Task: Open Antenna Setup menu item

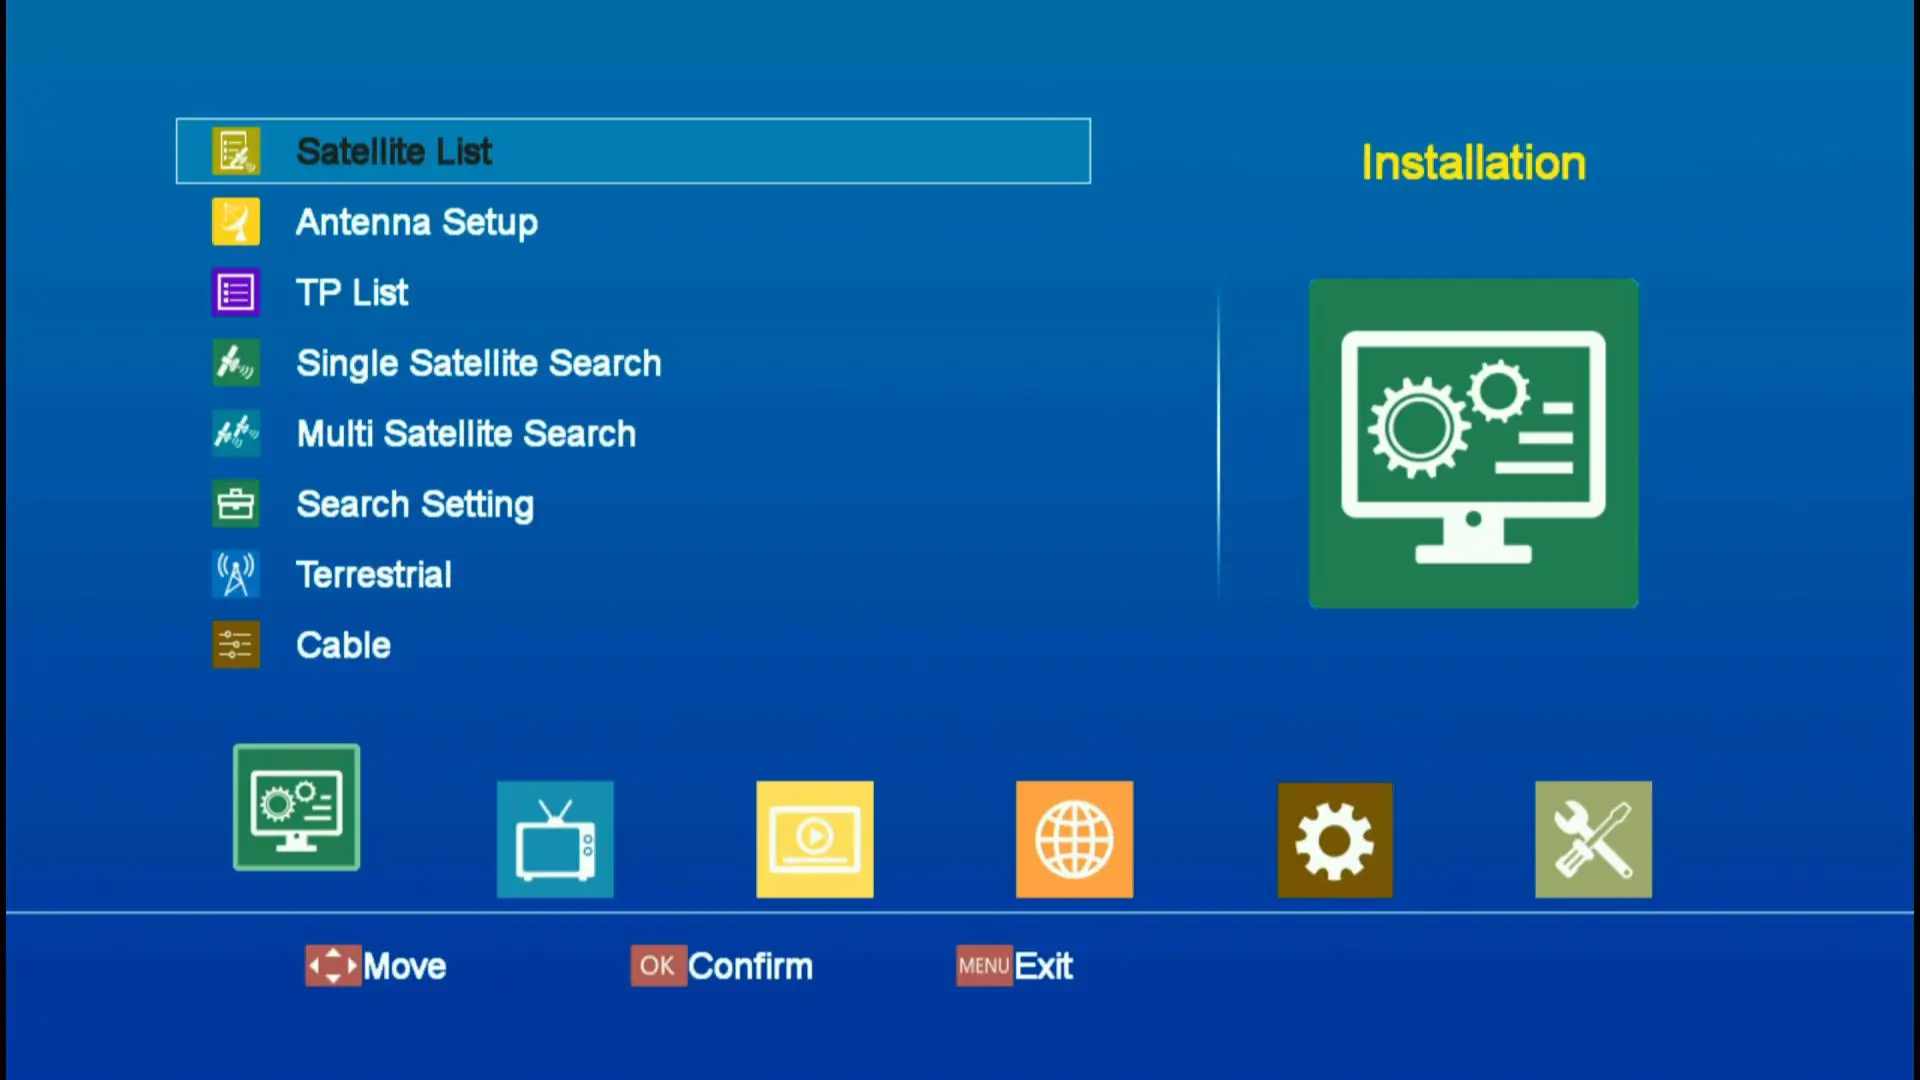Action: click(x=416, y=222)
